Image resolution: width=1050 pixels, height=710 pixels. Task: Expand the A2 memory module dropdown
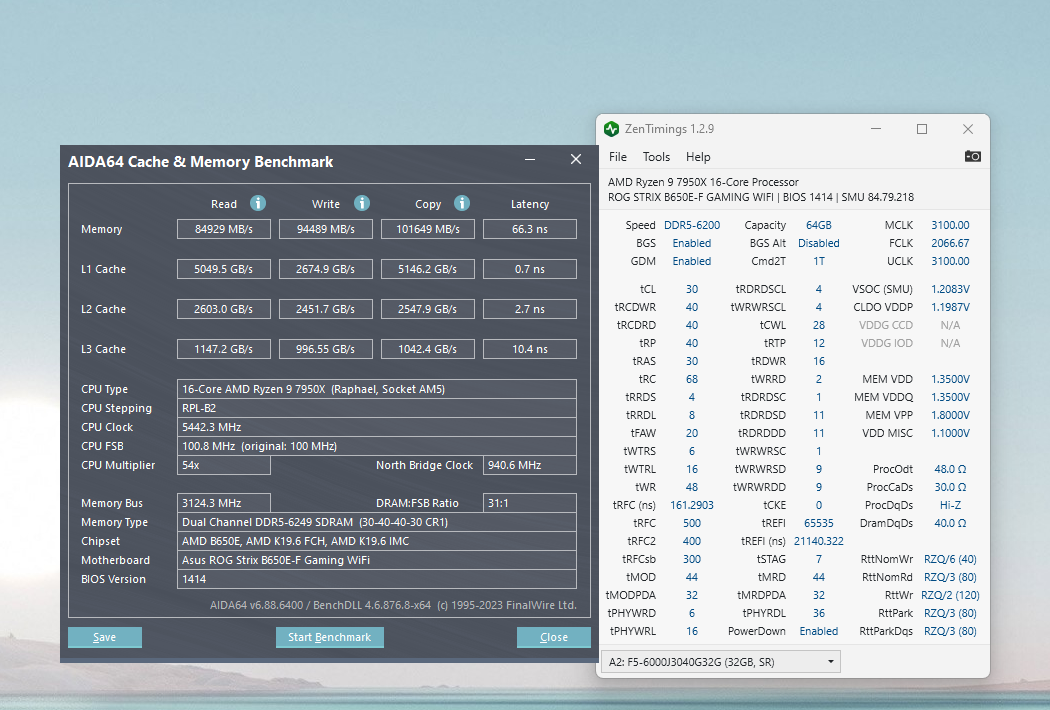click(721, 662)
